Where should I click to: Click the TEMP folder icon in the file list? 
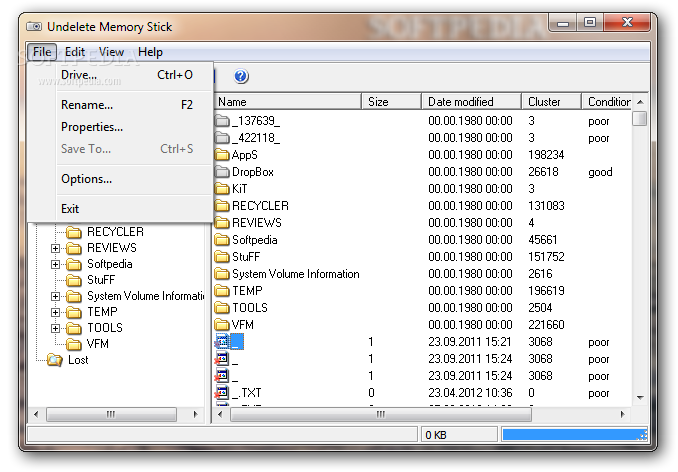[222, 291]
